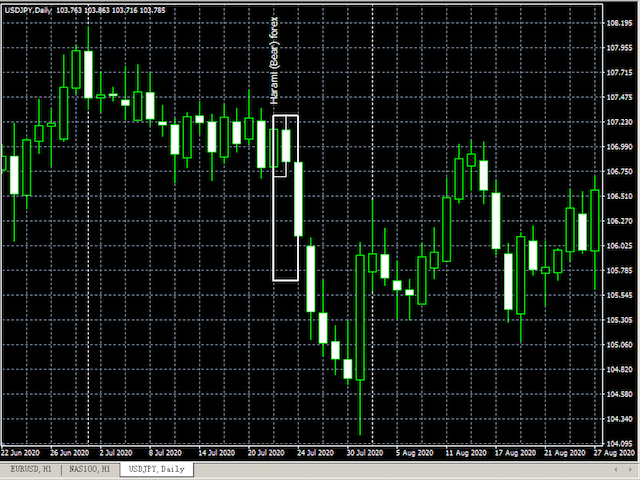Click the 30 Jul 2020 date label
640x480 pixels.
pos(365,453)
